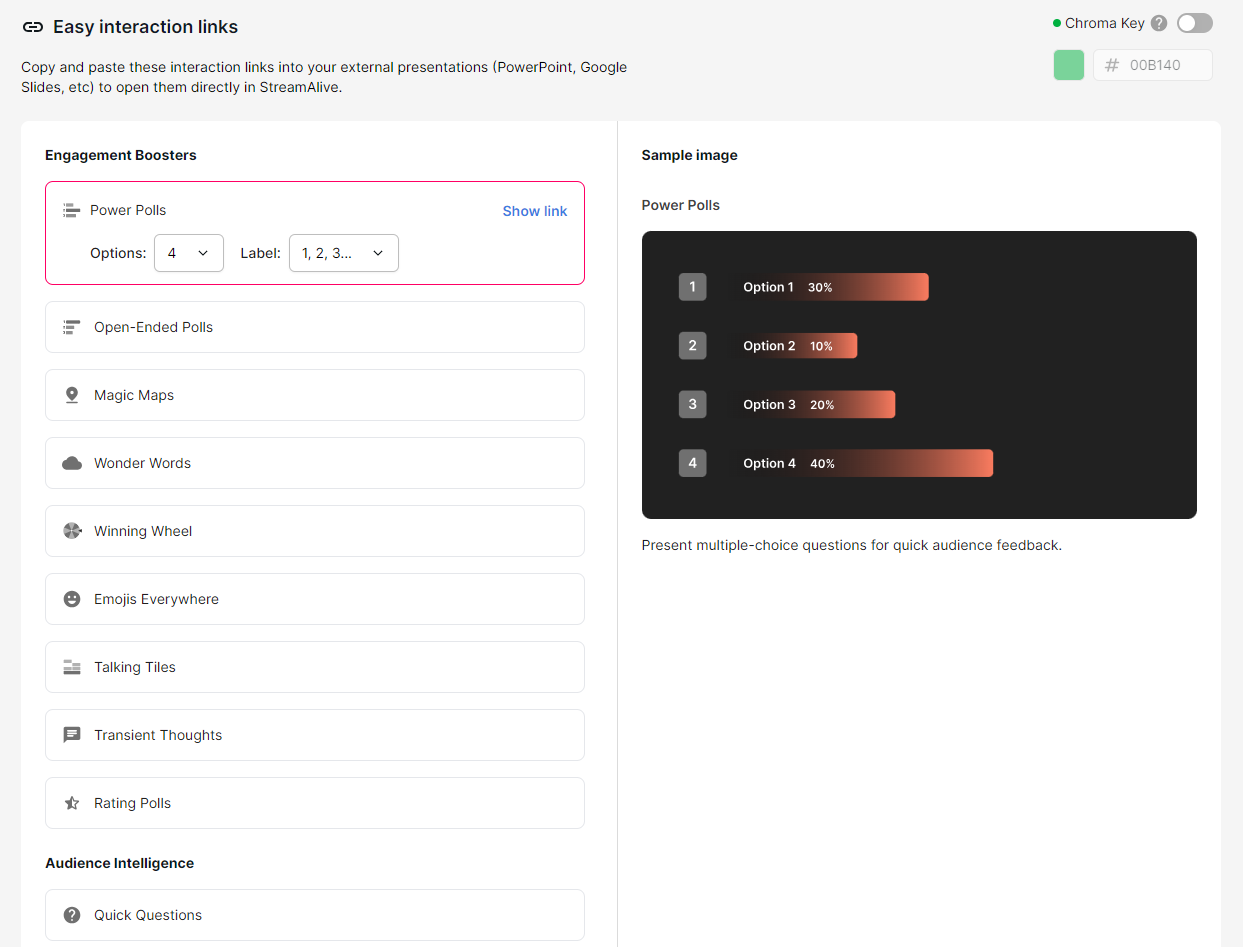The height and width of the screenshot is (947, 1243).
Task: Click the green chroma color swatch
Action: (x=1069, y=65)
